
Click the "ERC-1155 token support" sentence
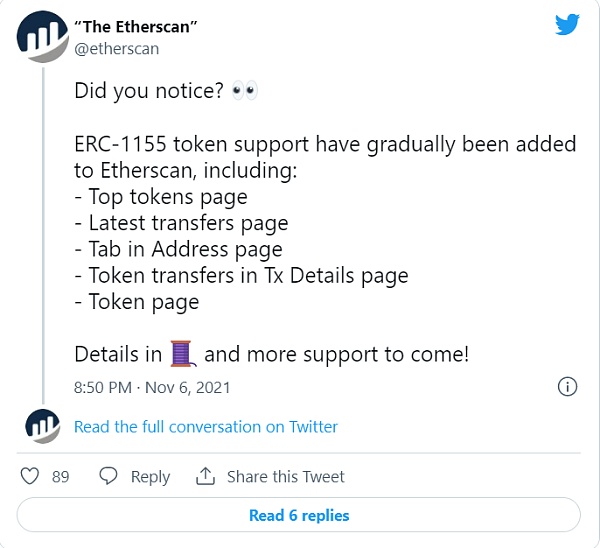(325, 144)
